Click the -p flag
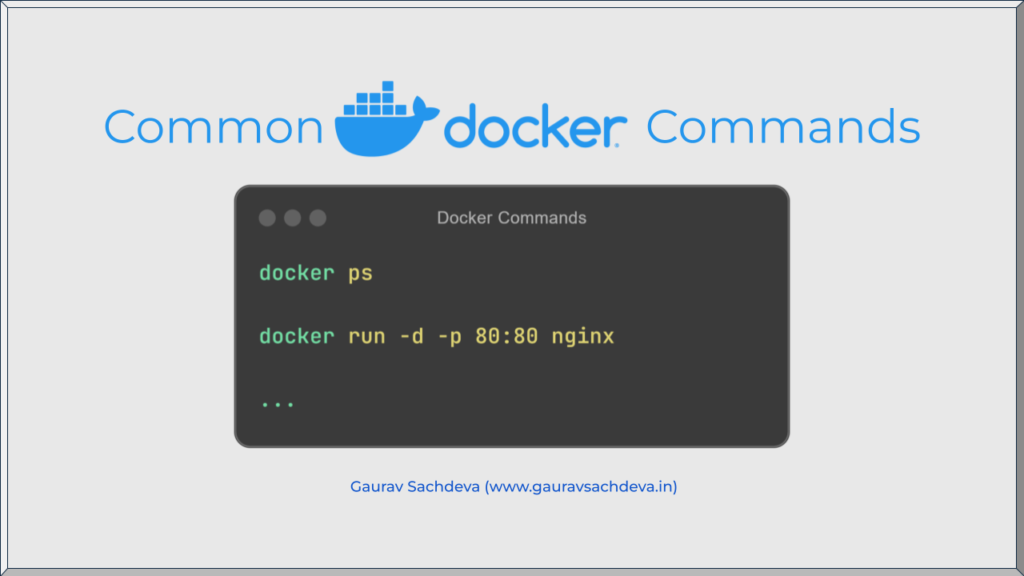This screenshot has height=576, width=1024. pyautogui.click(x=450, y=338)
